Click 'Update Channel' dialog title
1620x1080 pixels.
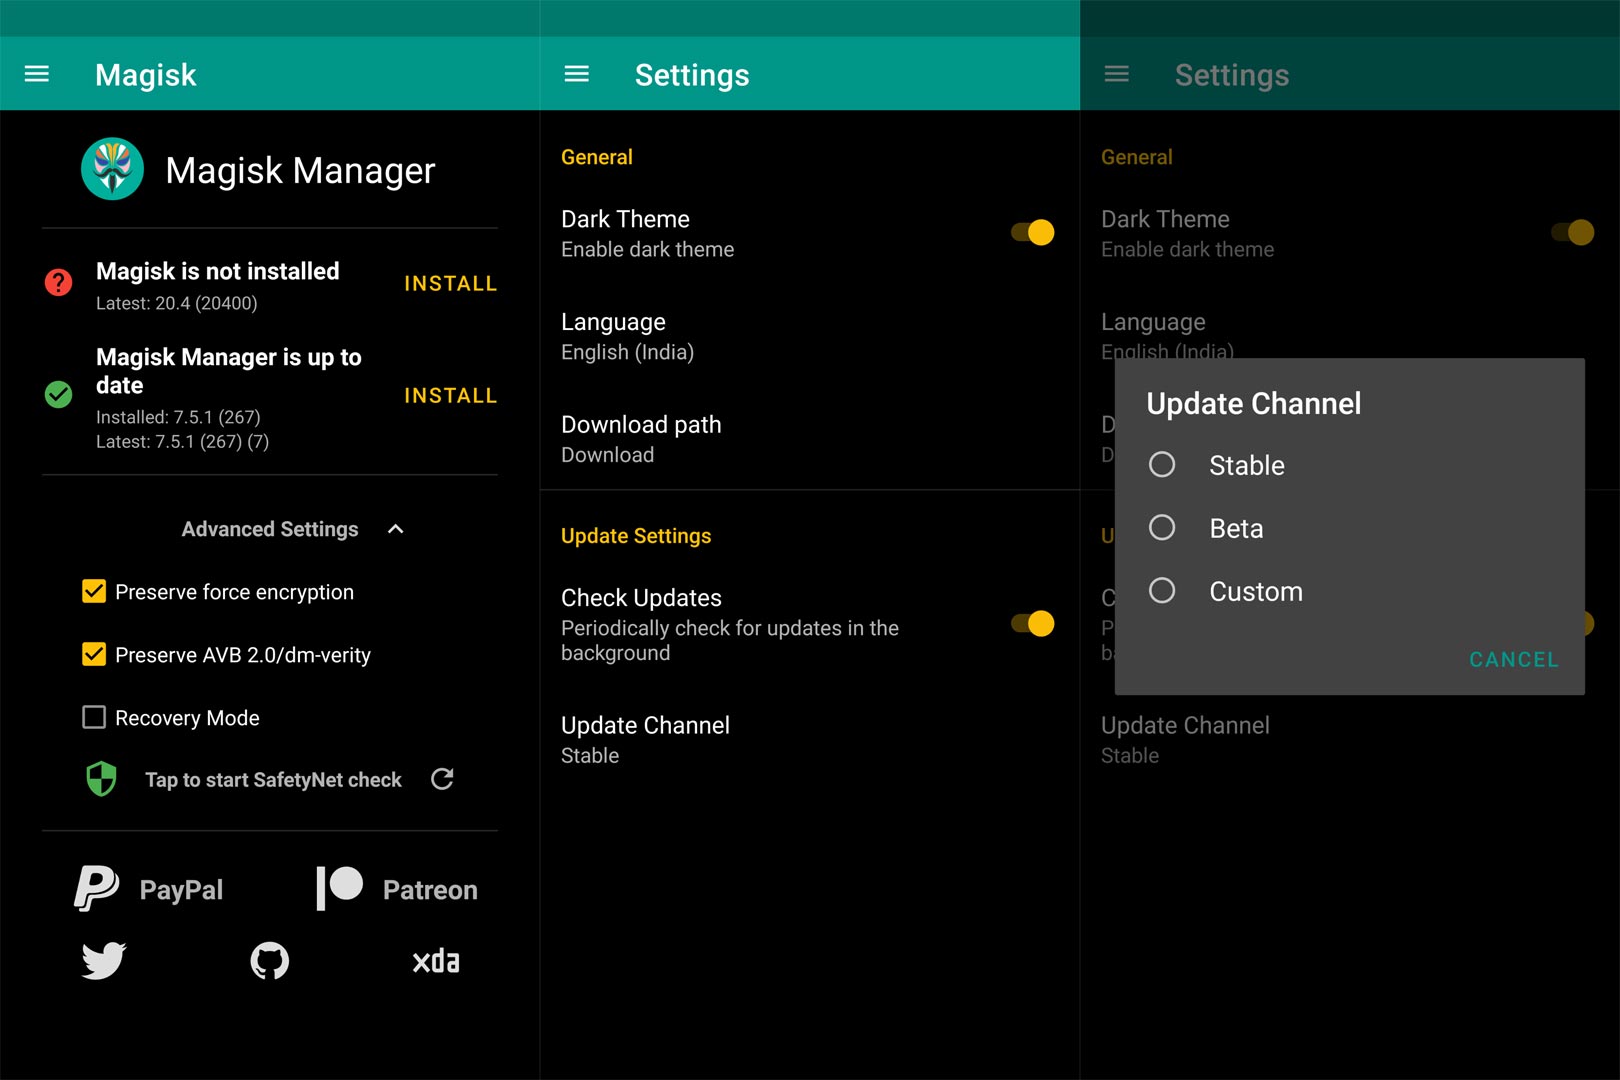click(1254, 403)
